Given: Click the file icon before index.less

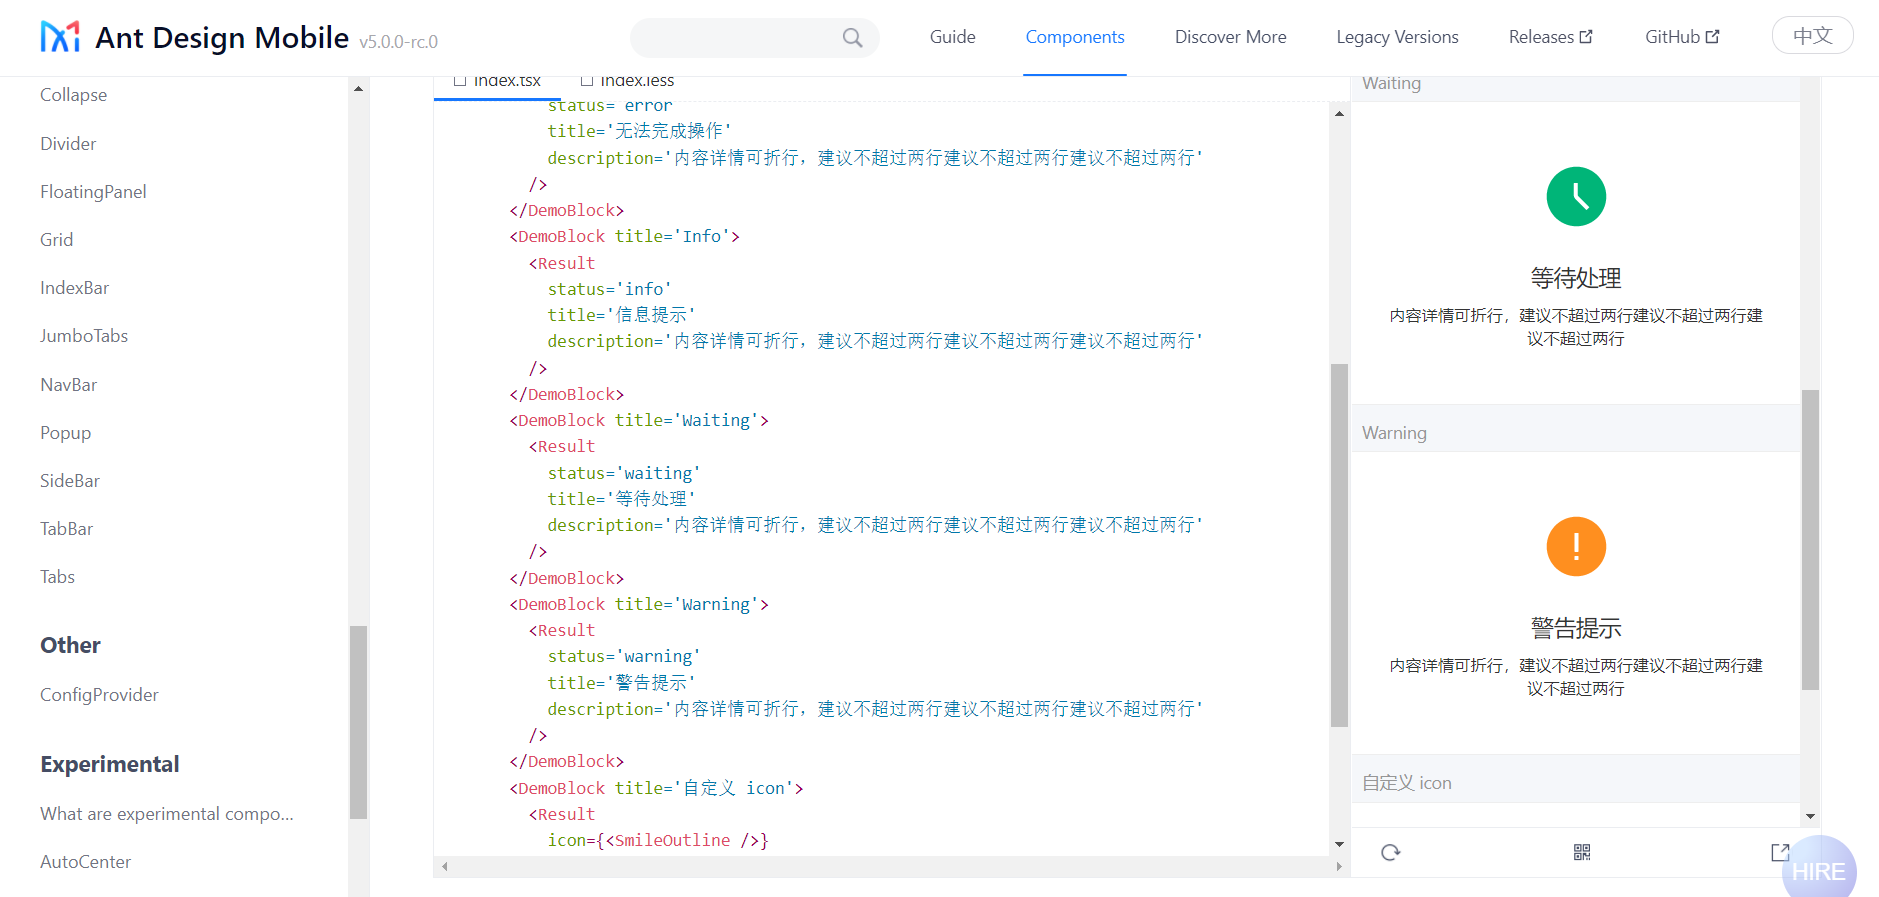Looking at the screenshot, I should pos(587,81).
